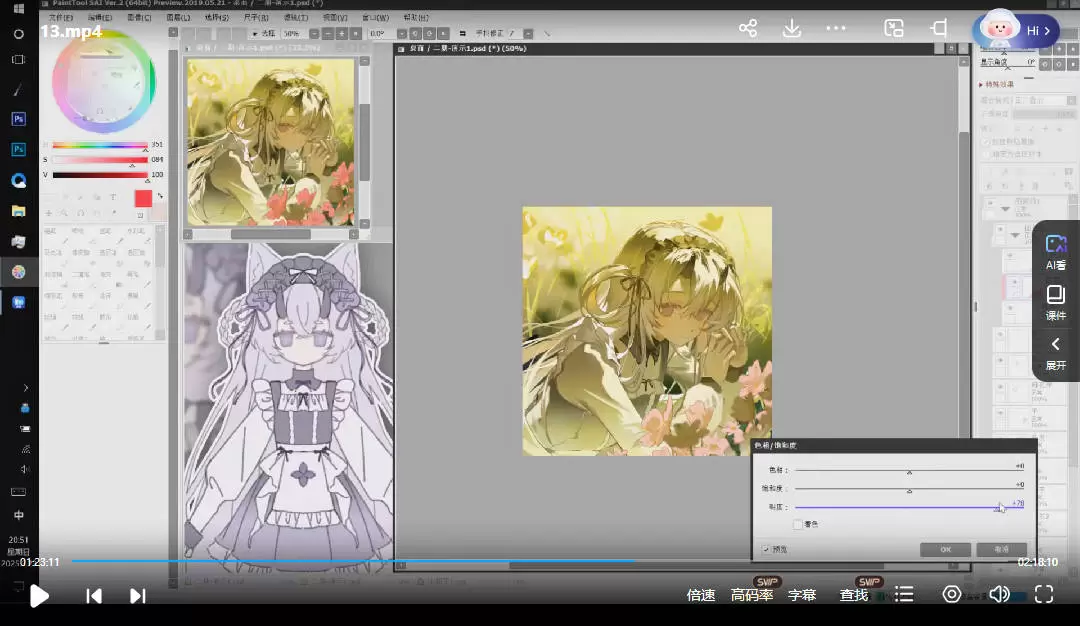The image size is (1080, 626).
Task: Adjust the 色相 hue slider in dialog
Action: tap(909, 471)
